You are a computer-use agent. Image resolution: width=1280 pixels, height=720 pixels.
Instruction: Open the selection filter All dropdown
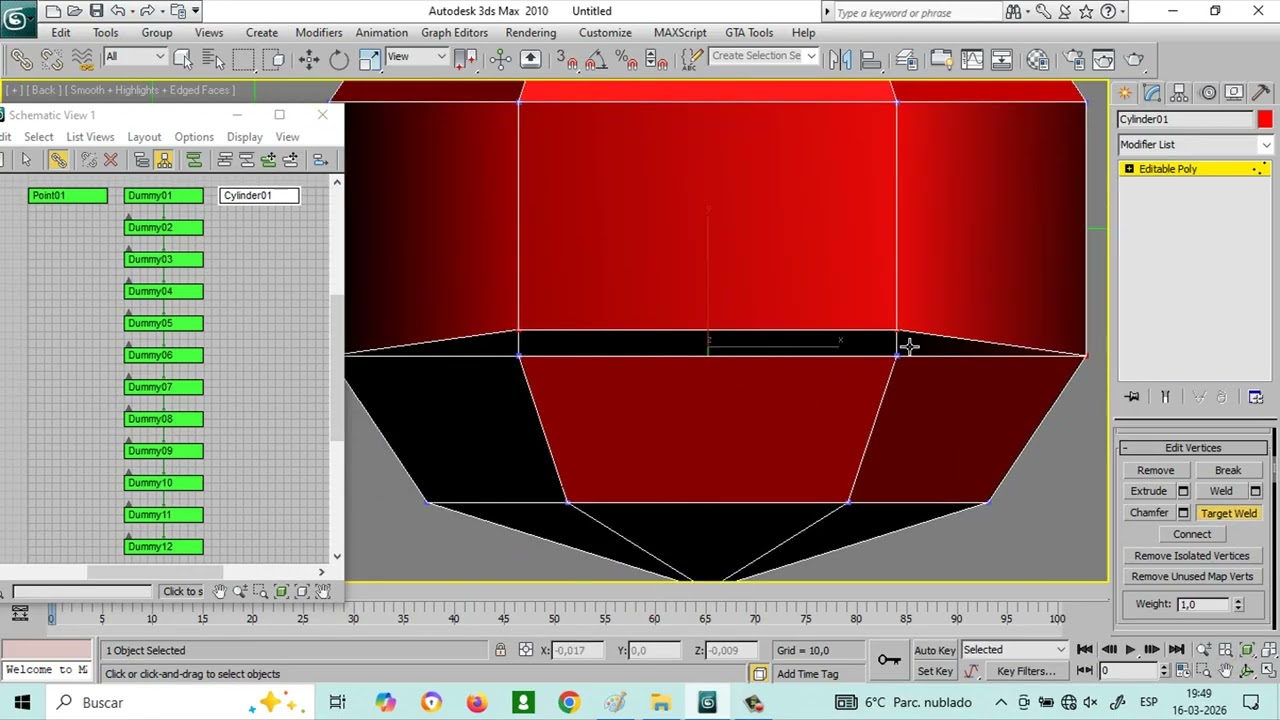click(134, 57)
